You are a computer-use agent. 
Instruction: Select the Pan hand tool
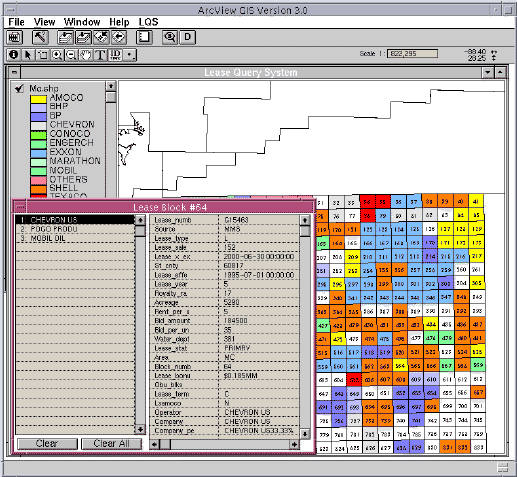(x=86, y=55)
